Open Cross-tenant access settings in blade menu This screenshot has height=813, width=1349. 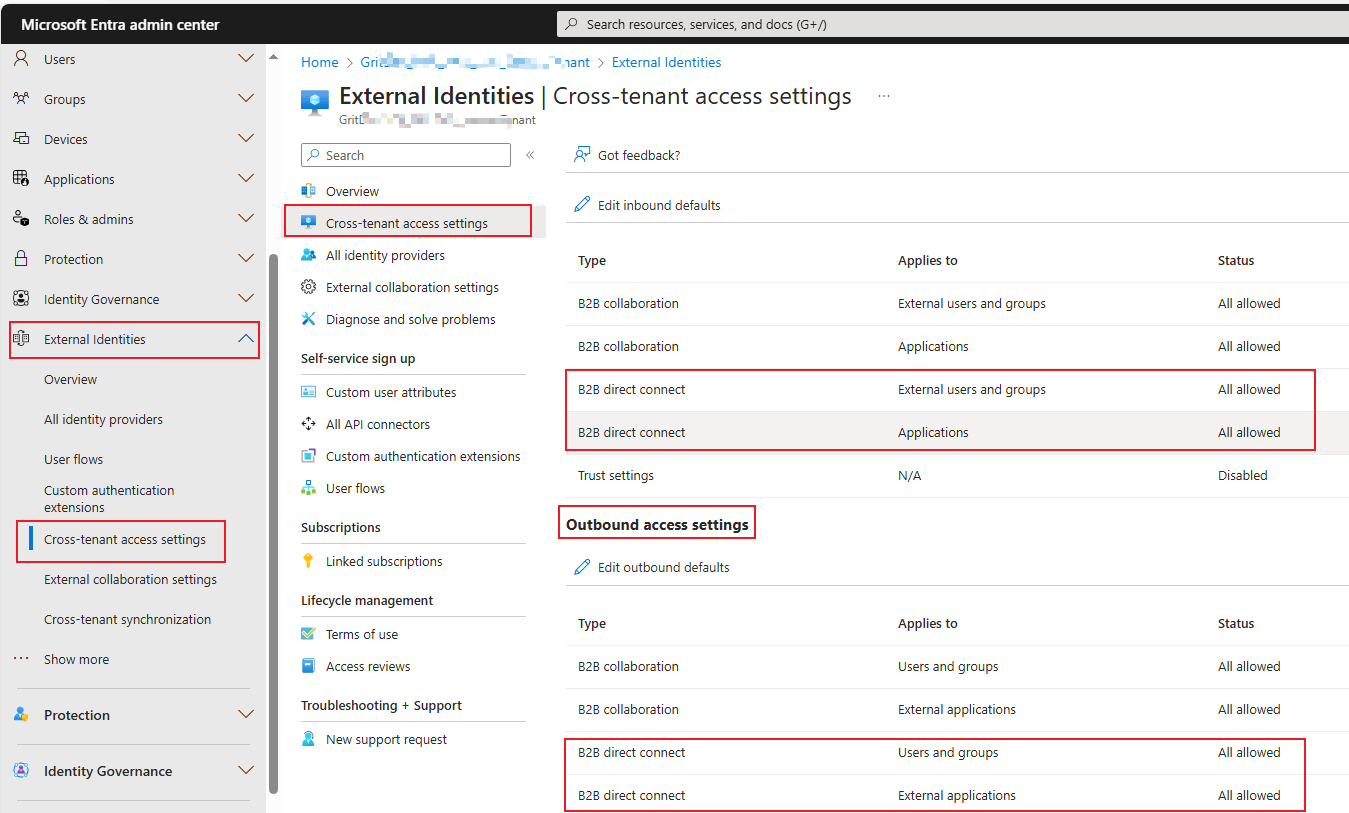[x=407, y=223]
